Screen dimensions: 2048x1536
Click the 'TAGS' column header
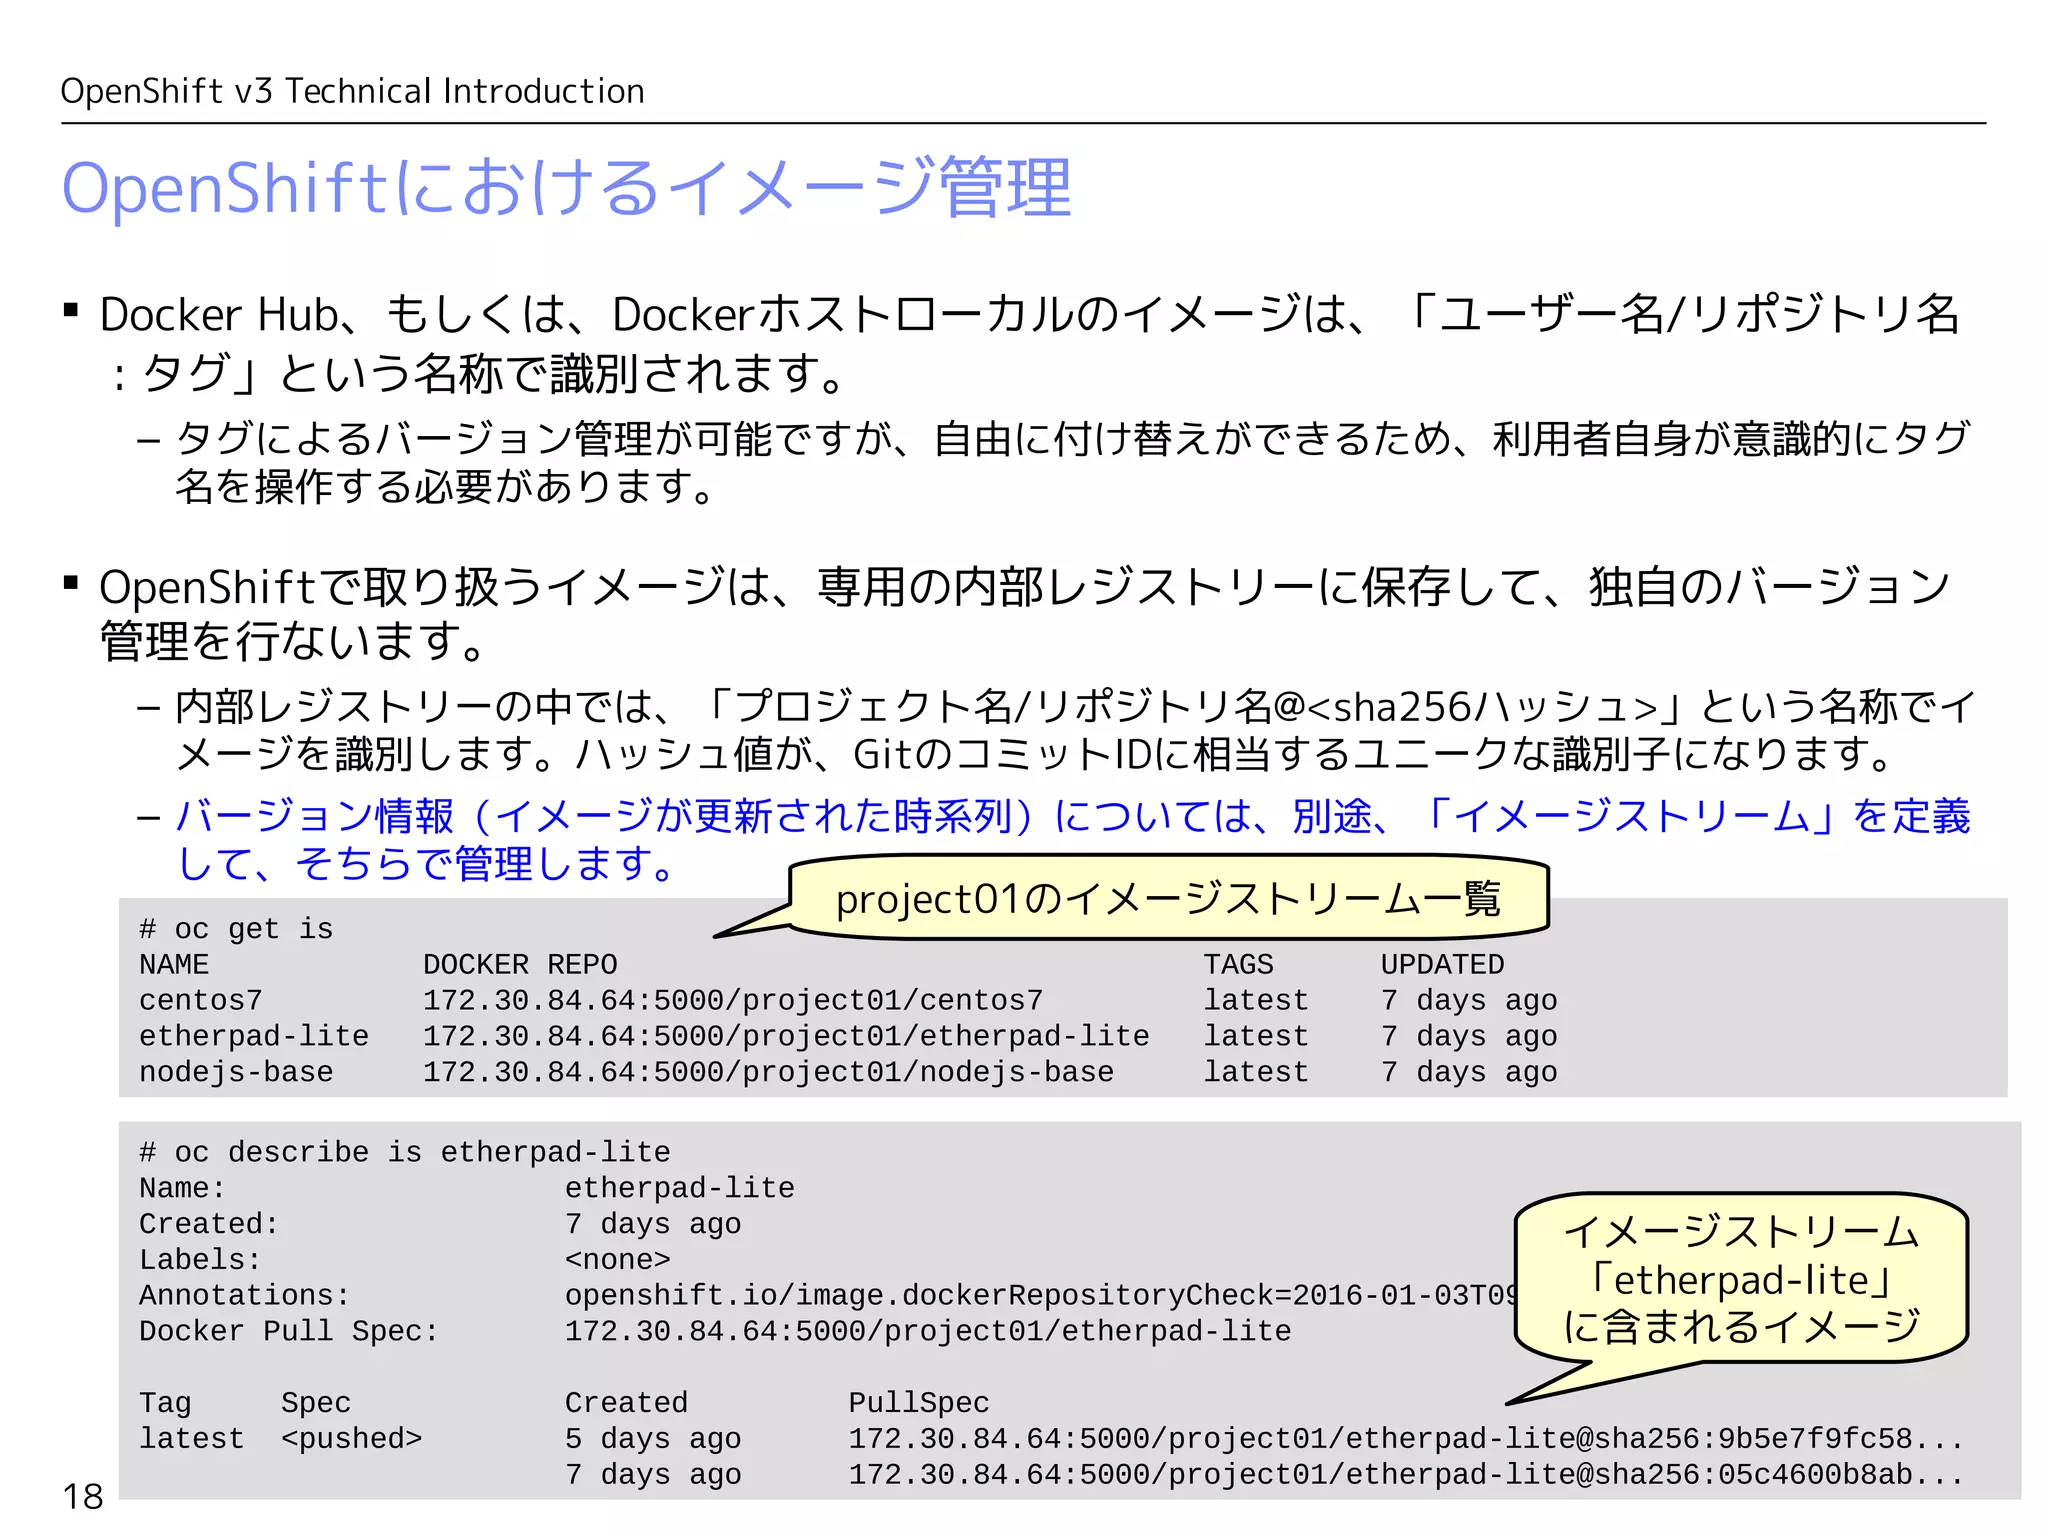(x=1238, y=965)
